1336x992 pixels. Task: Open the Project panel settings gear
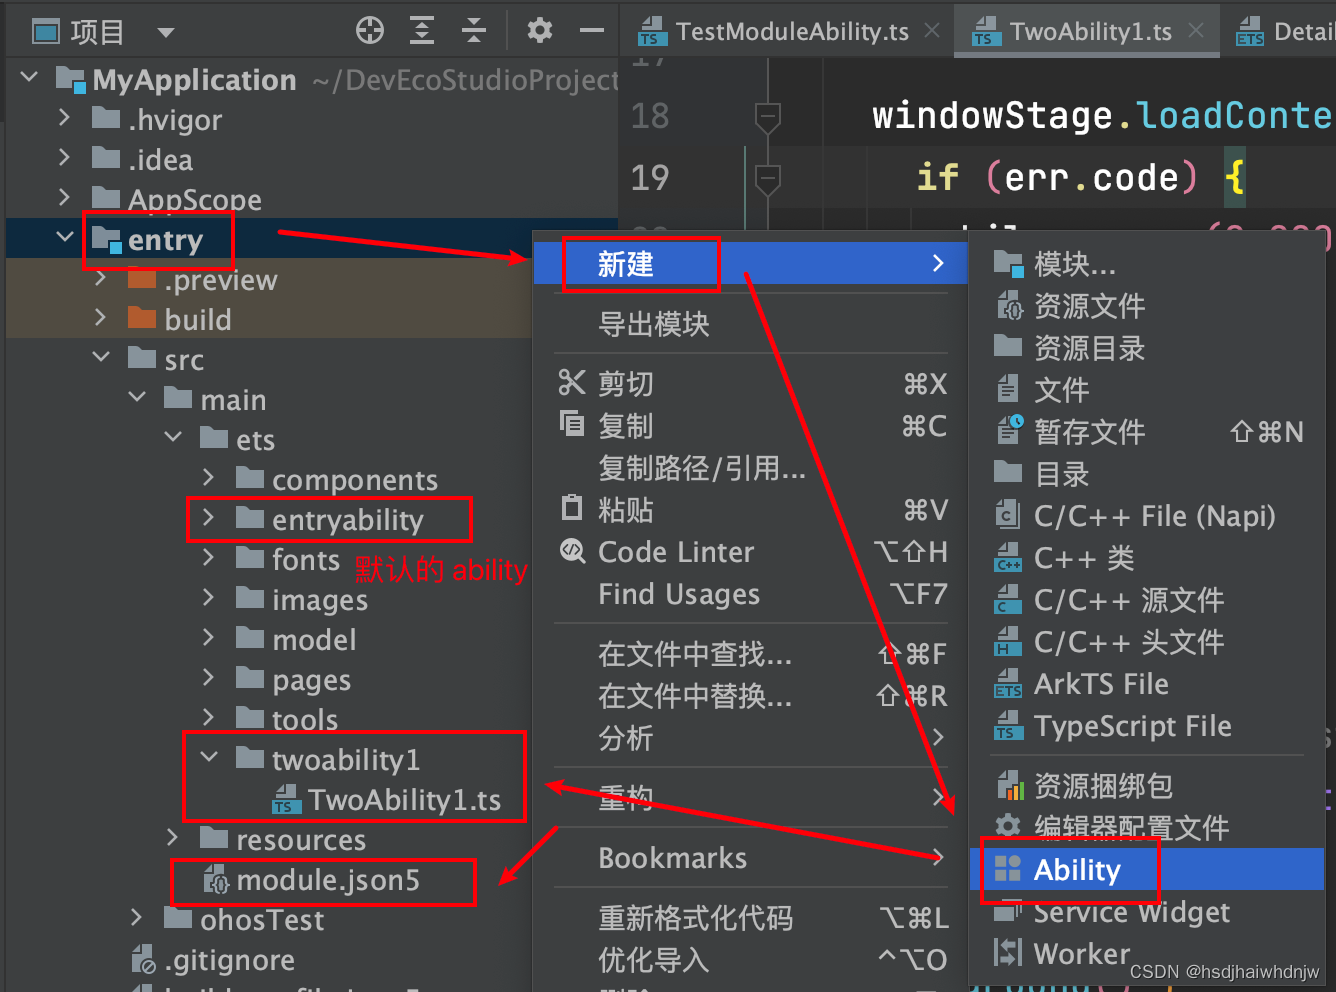pos(539,30)
